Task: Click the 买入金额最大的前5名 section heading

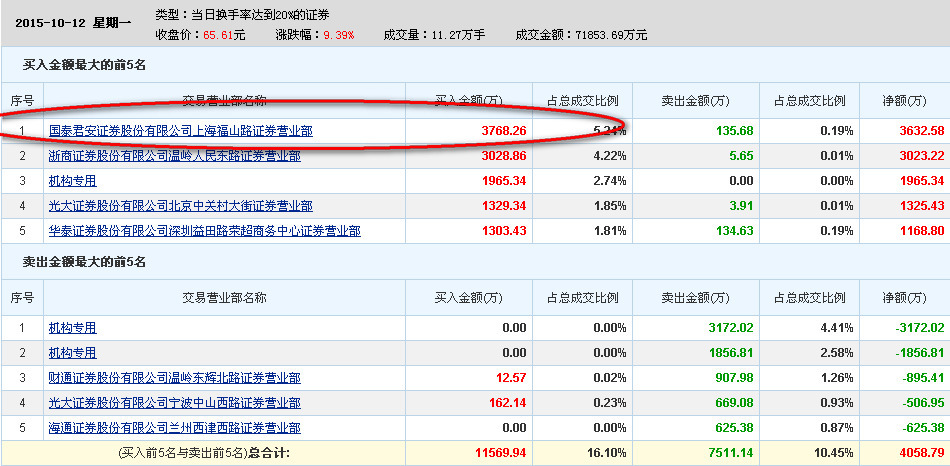Action: 84,65
